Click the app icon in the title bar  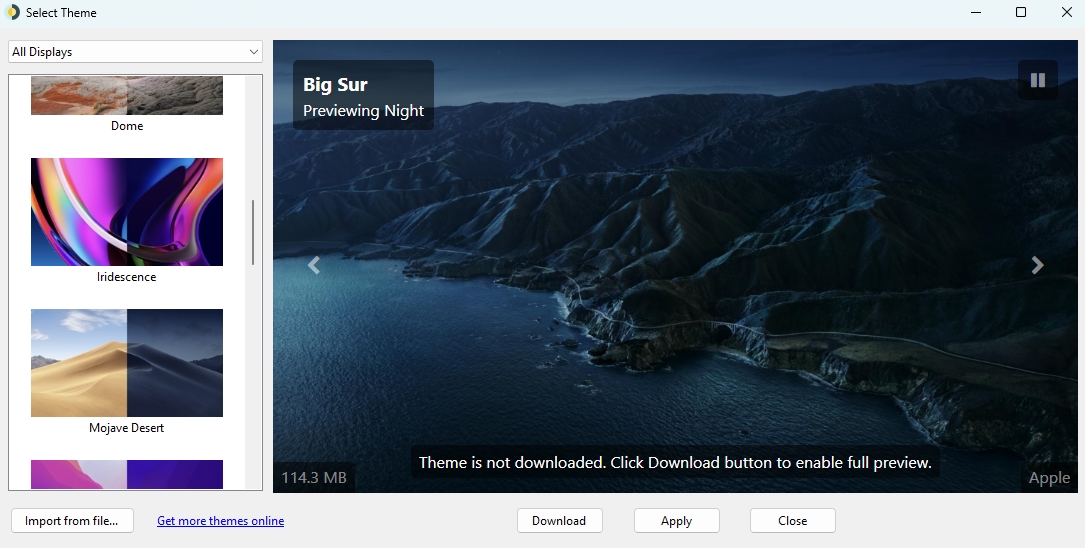pos(13,13)
